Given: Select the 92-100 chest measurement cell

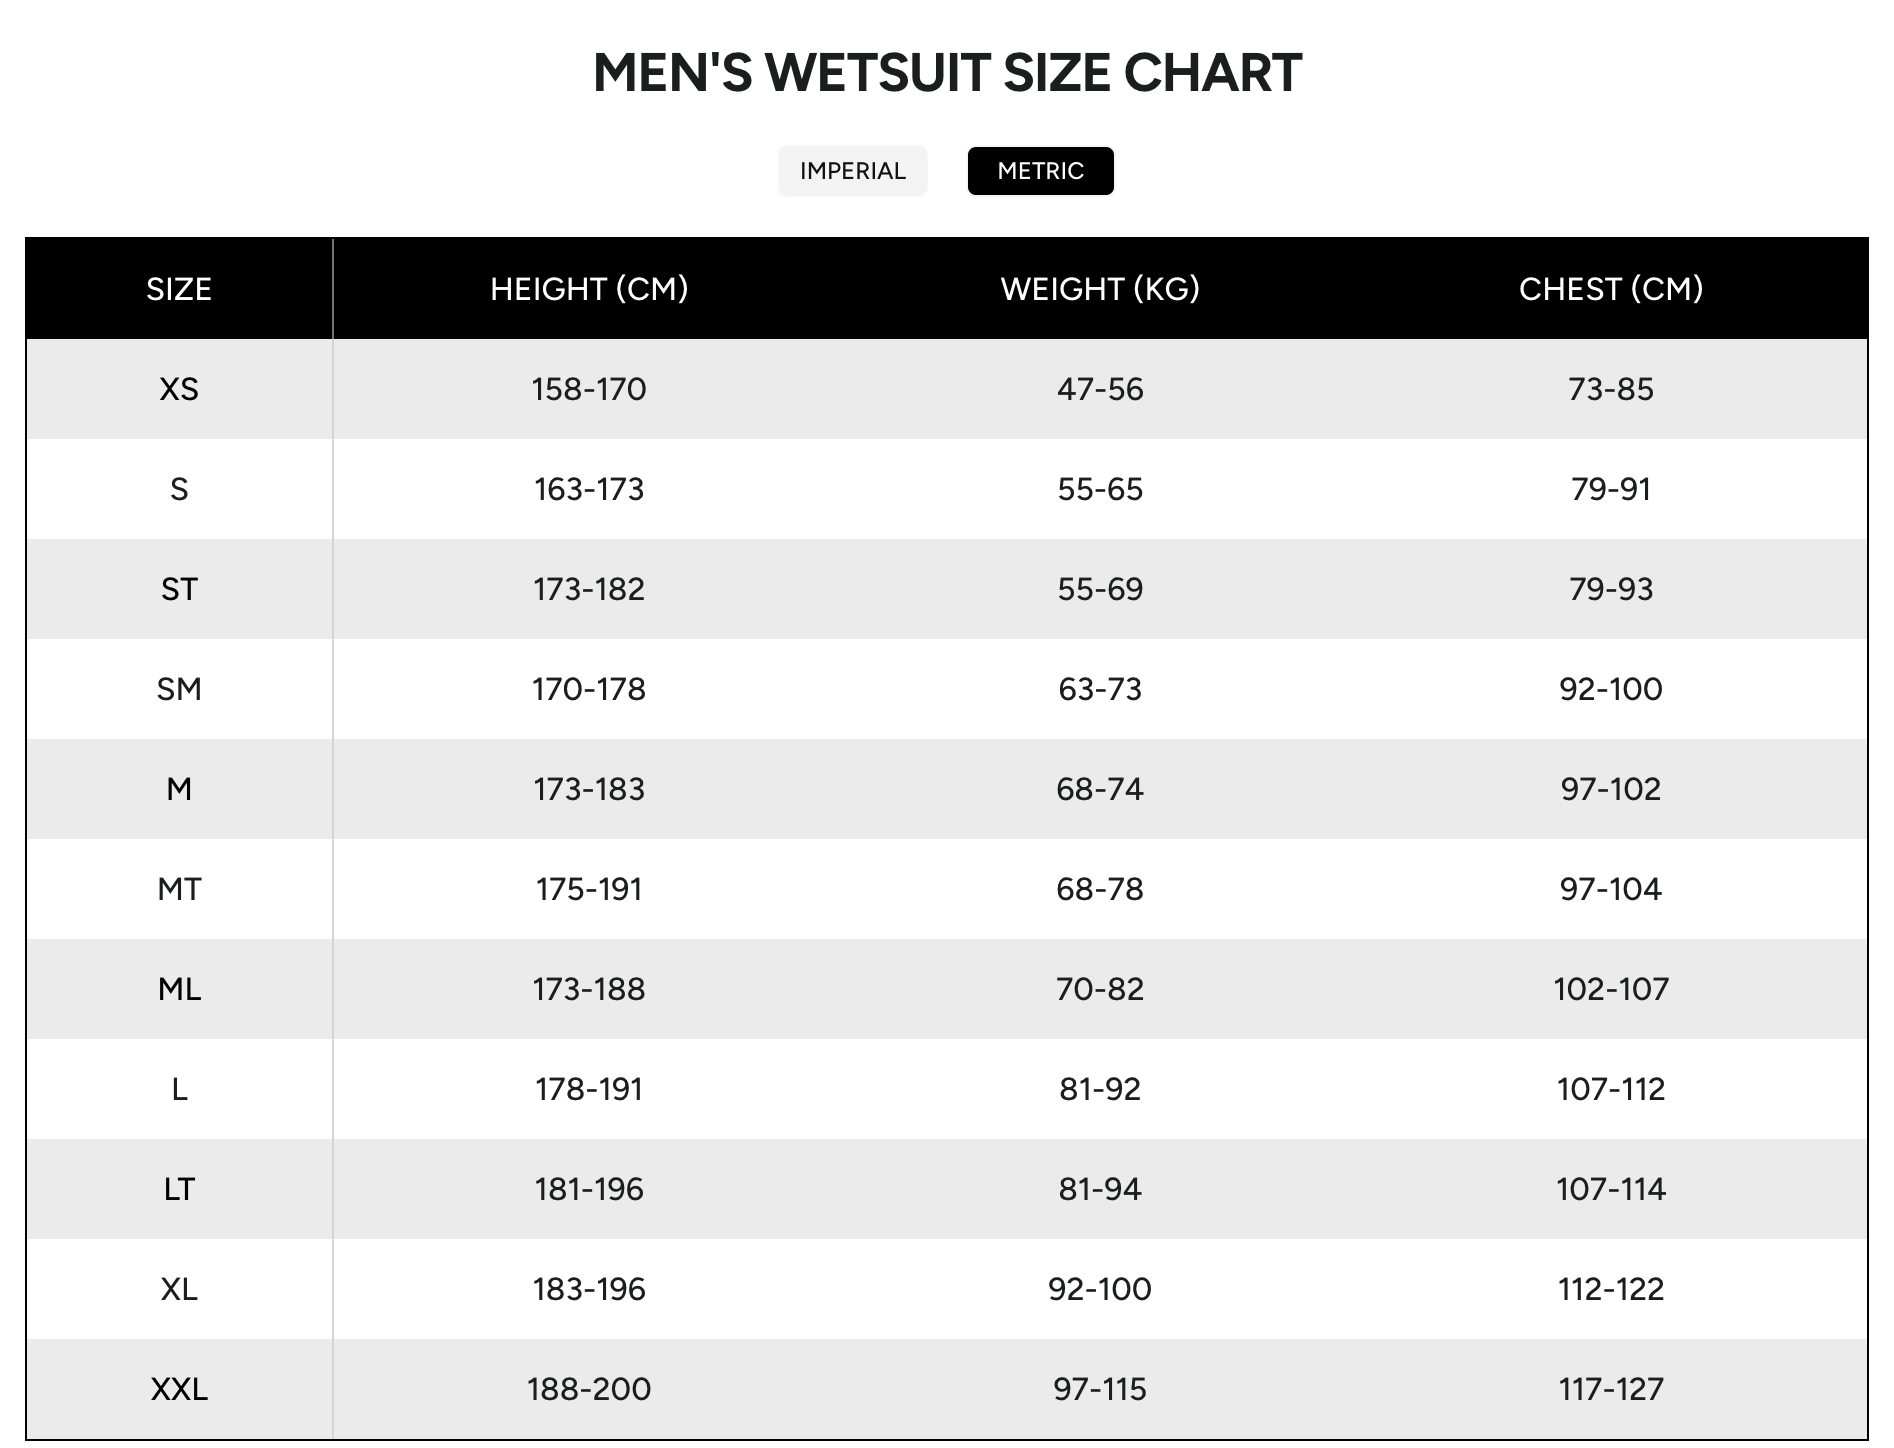Looking at the screenshot, I should pyautogui.click(x=1610, y=689).
